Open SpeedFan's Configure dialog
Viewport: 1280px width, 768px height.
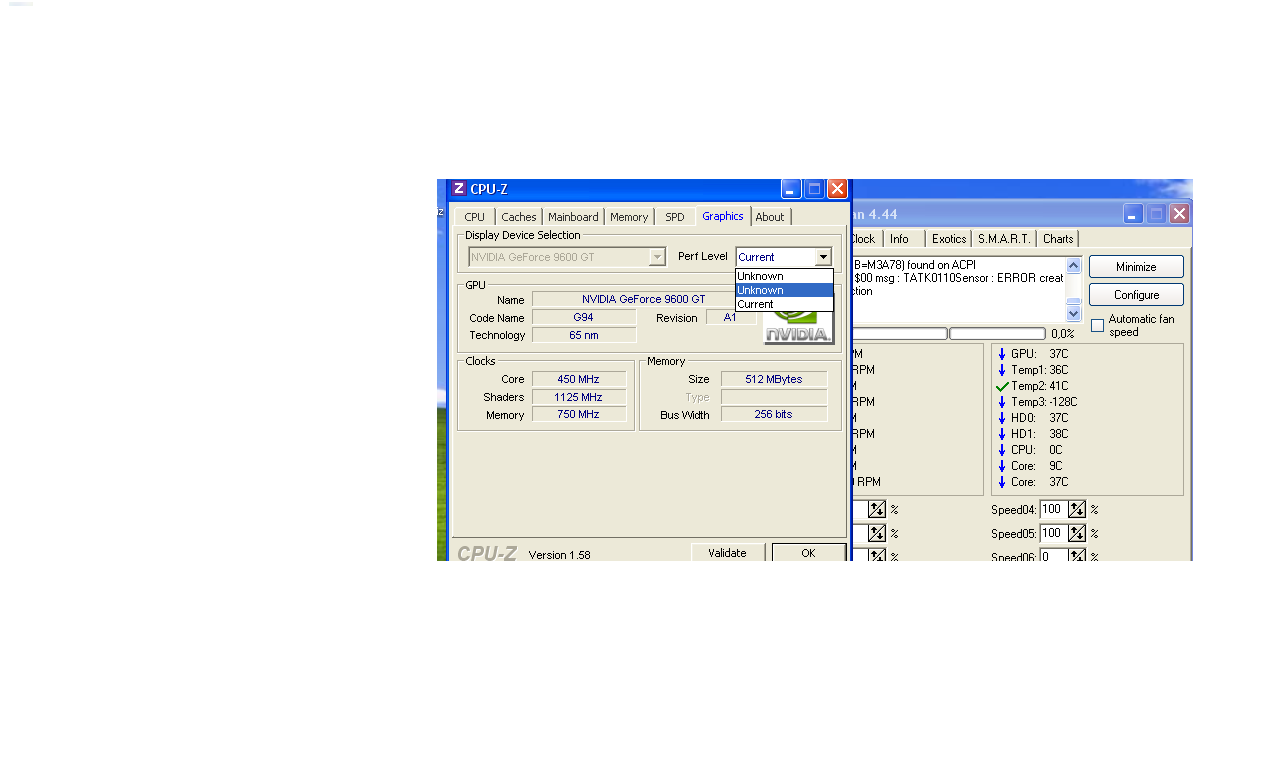click(x=1136, y=295)
